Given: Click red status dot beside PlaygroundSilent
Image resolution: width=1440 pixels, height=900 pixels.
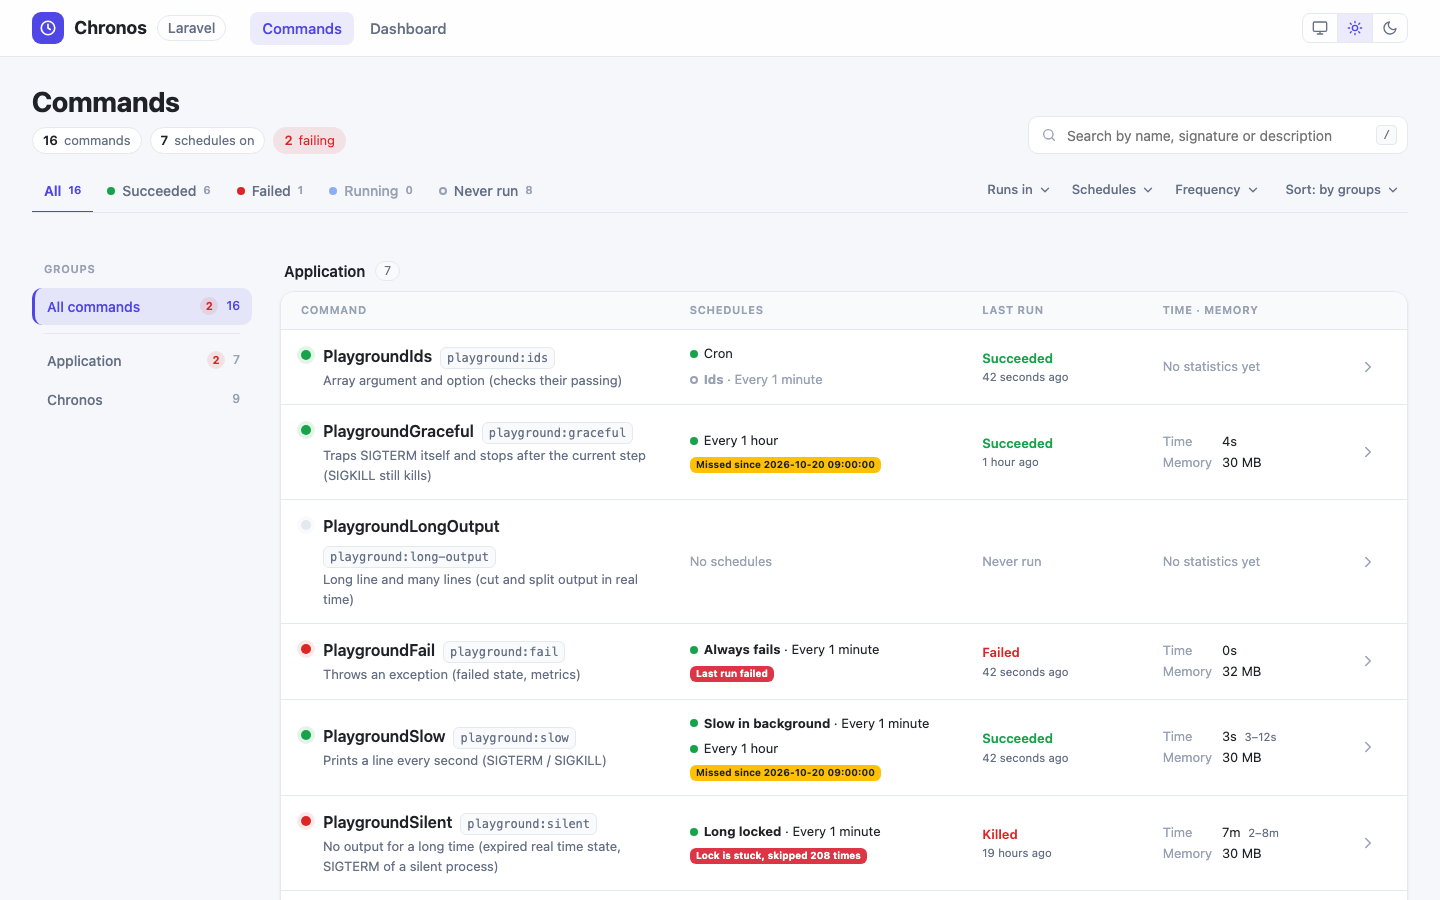Looking at the screenshot, I should 306,821.
